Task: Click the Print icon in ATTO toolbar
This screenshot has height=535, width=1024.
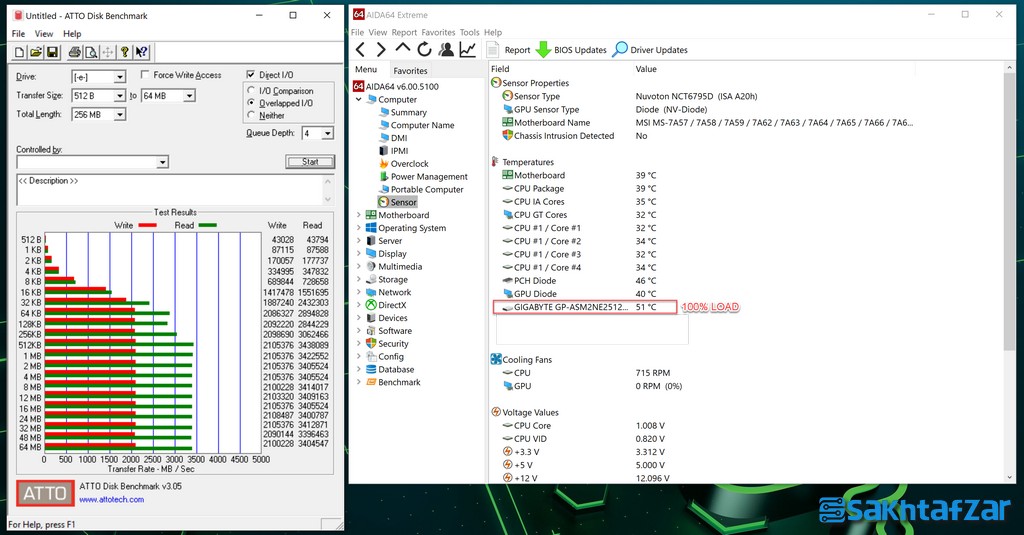Action: click(x=74, y=52)
